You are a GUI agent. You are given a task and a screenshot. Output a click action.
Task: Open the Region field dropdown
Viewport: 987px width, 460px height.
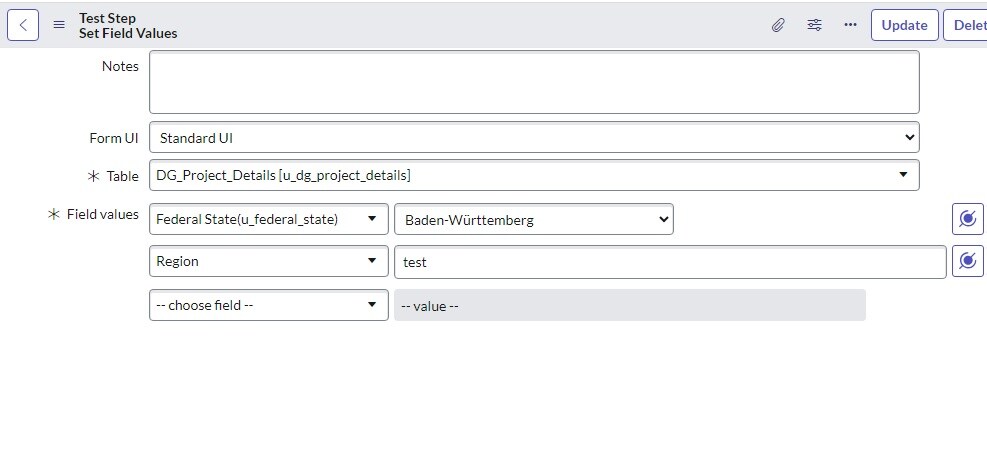tap(268, 261)
